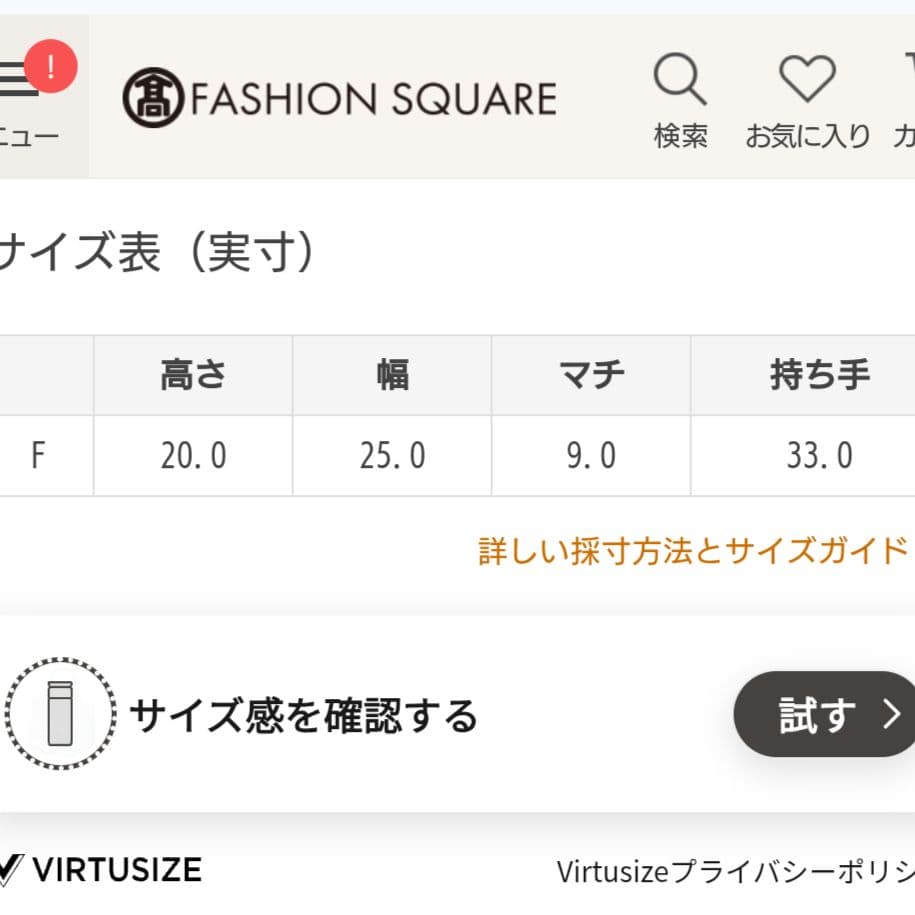This screenshot has height=915, width=915.
Task: Open the search function via magnifier icon
Action: (x=679, y=78)
